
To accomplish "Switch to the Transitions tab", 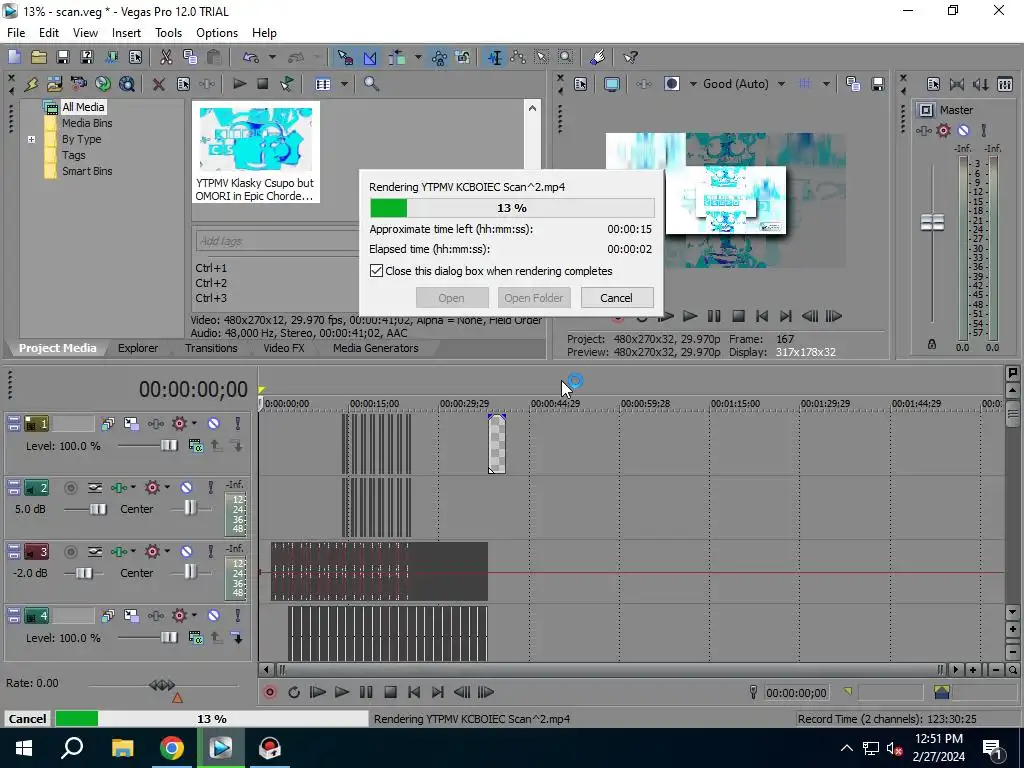I will click(x=211, y=348).
